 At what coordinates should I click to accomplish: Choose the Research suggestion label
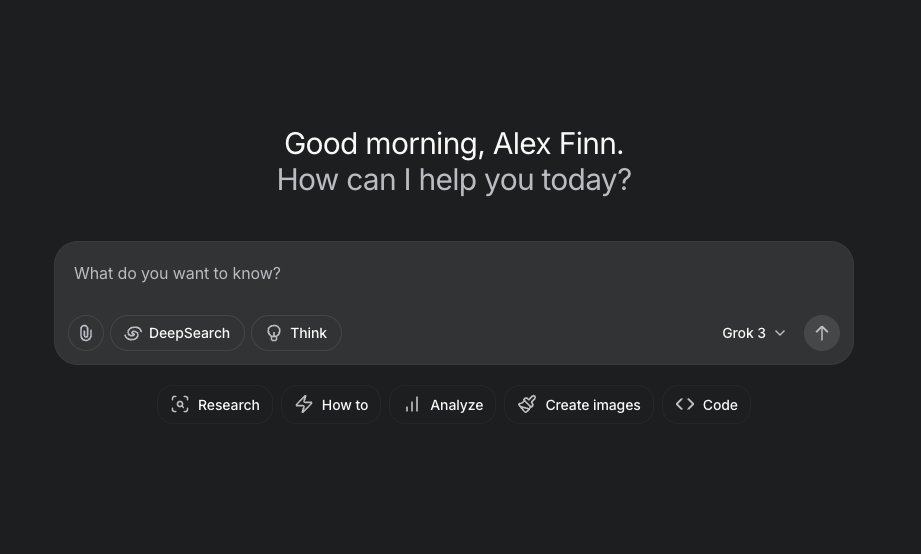[228, 405]
